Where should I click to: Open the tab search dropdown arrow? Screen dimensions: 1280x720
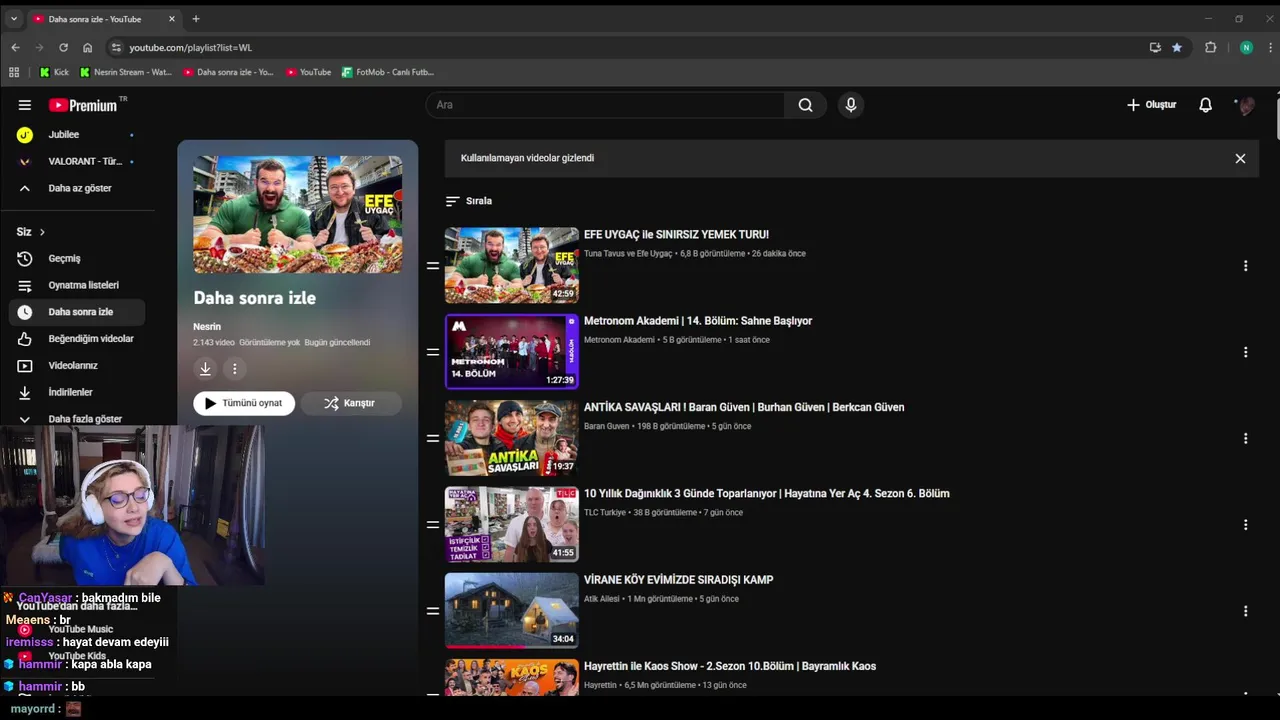pos(13,19)
